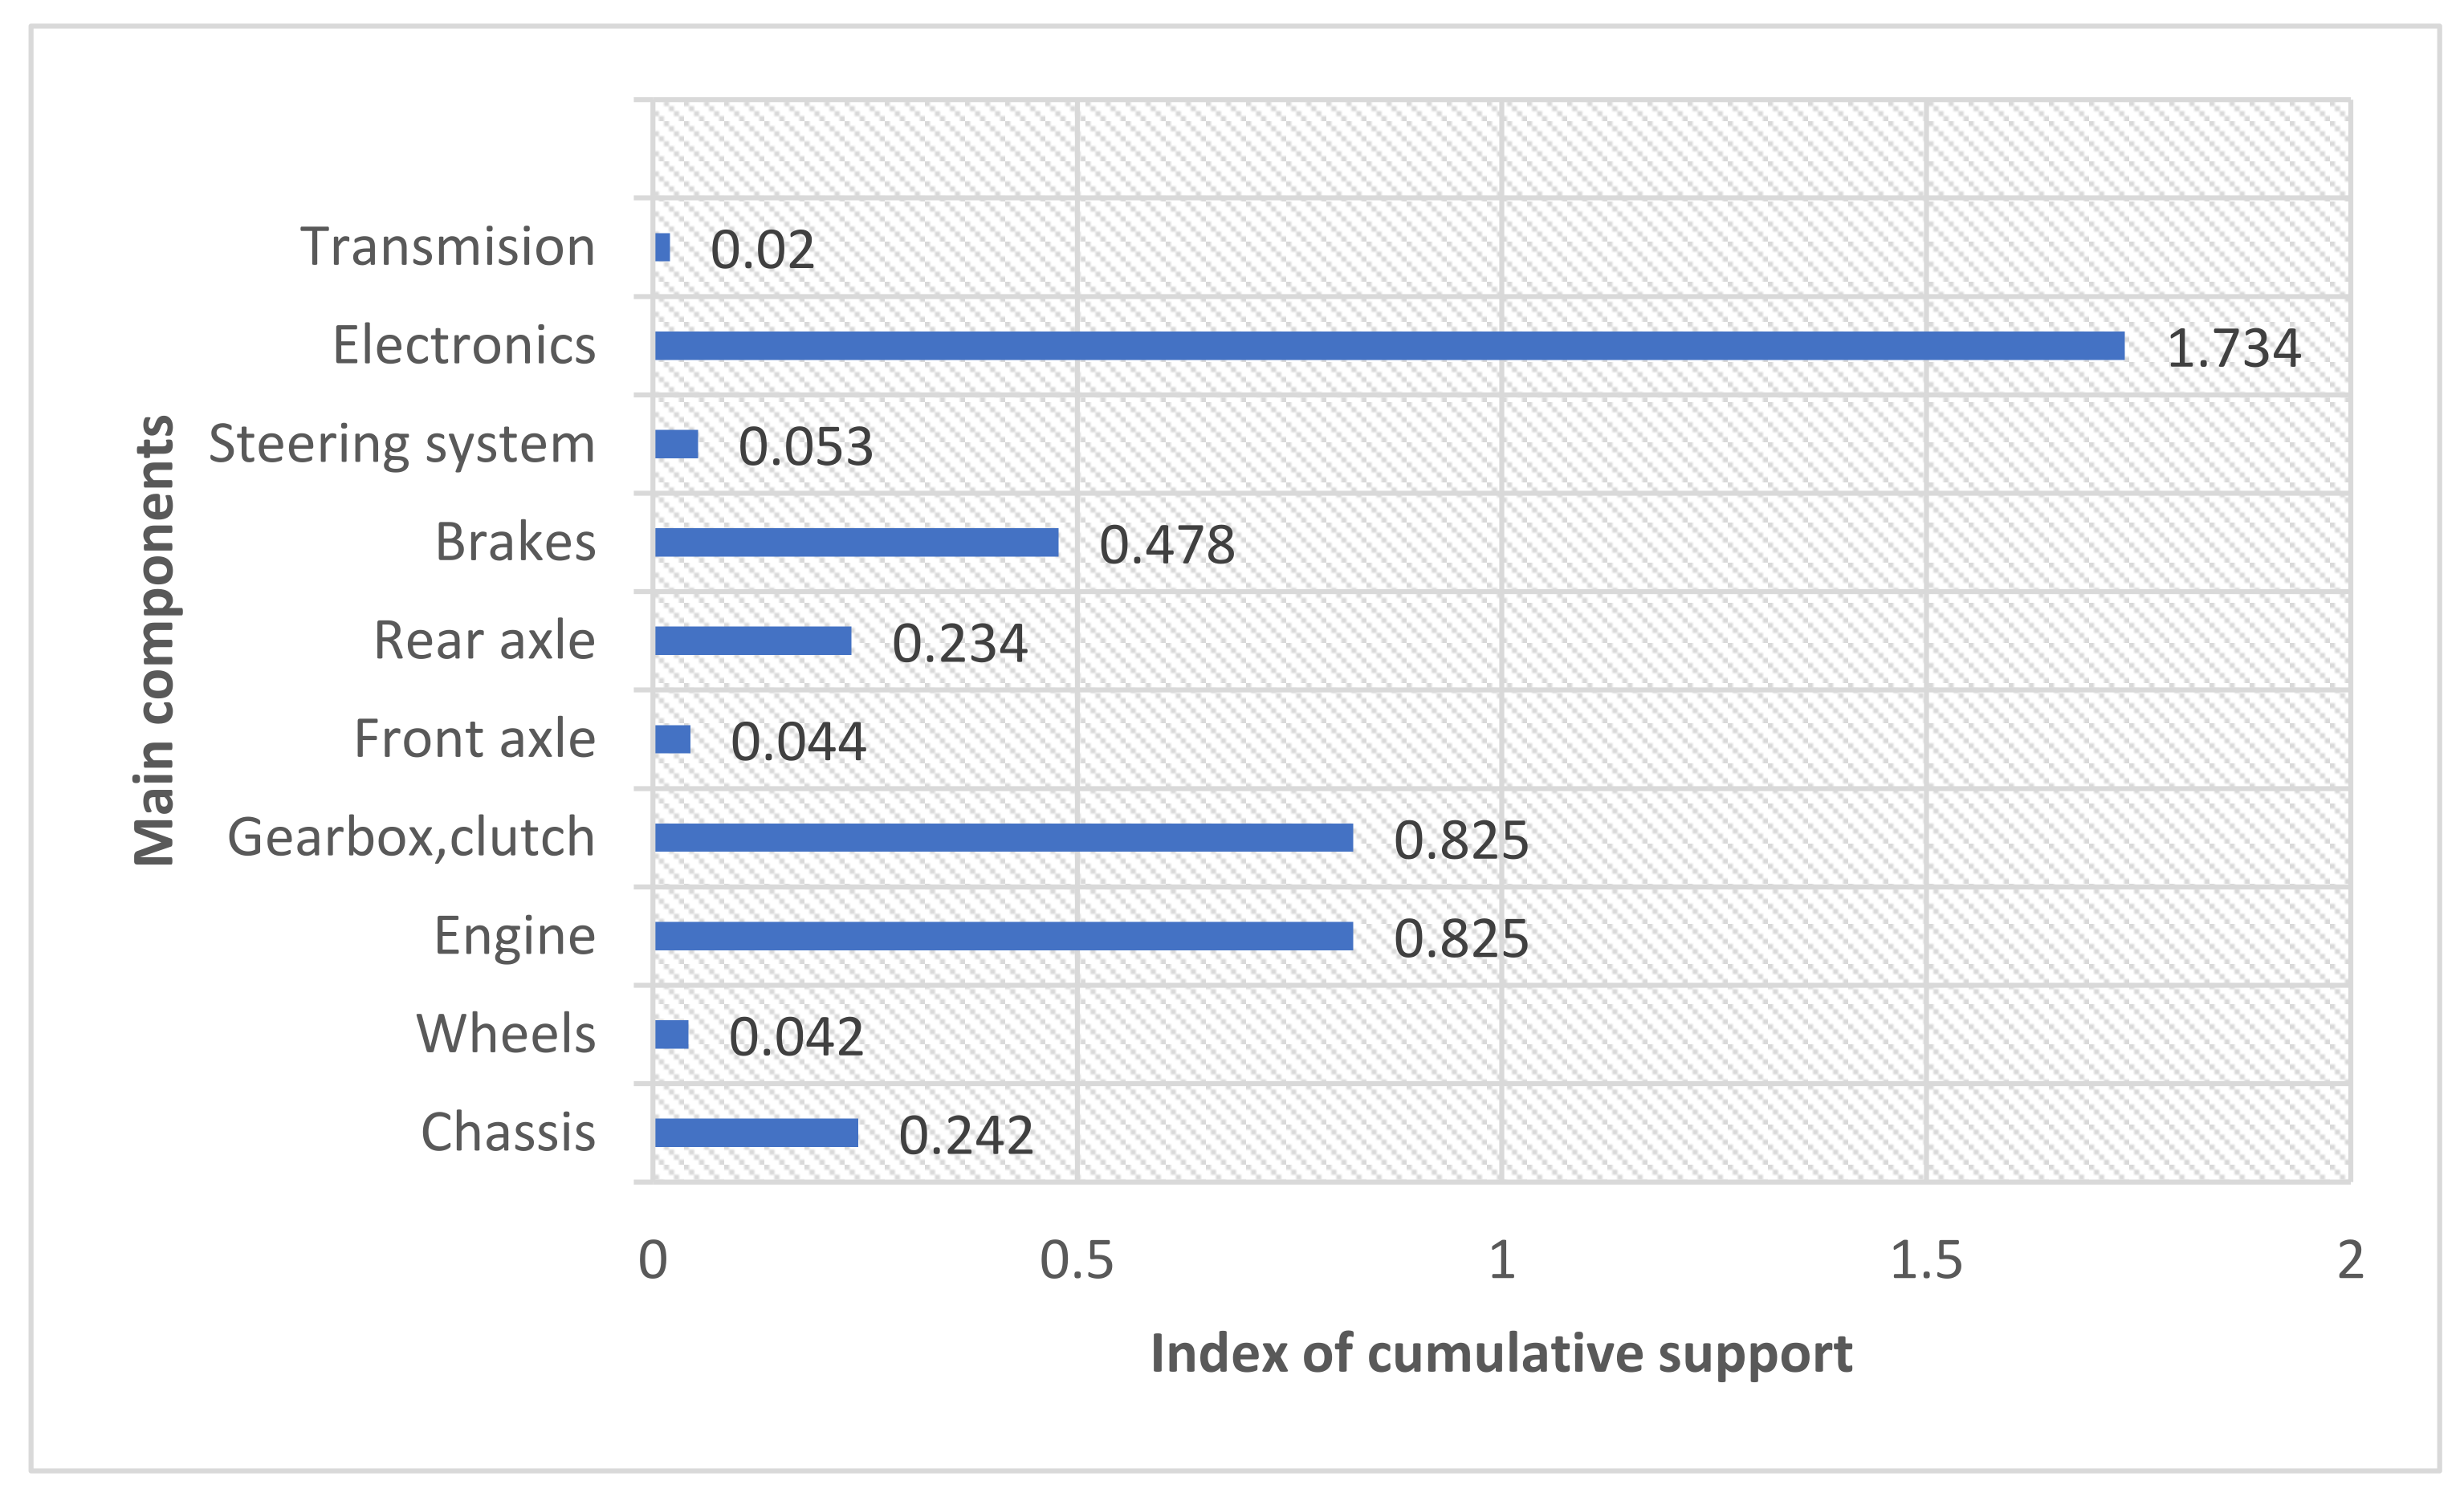2464x1497 pixels.
Task: Click the Main components axis title
Action: point(154,640)
